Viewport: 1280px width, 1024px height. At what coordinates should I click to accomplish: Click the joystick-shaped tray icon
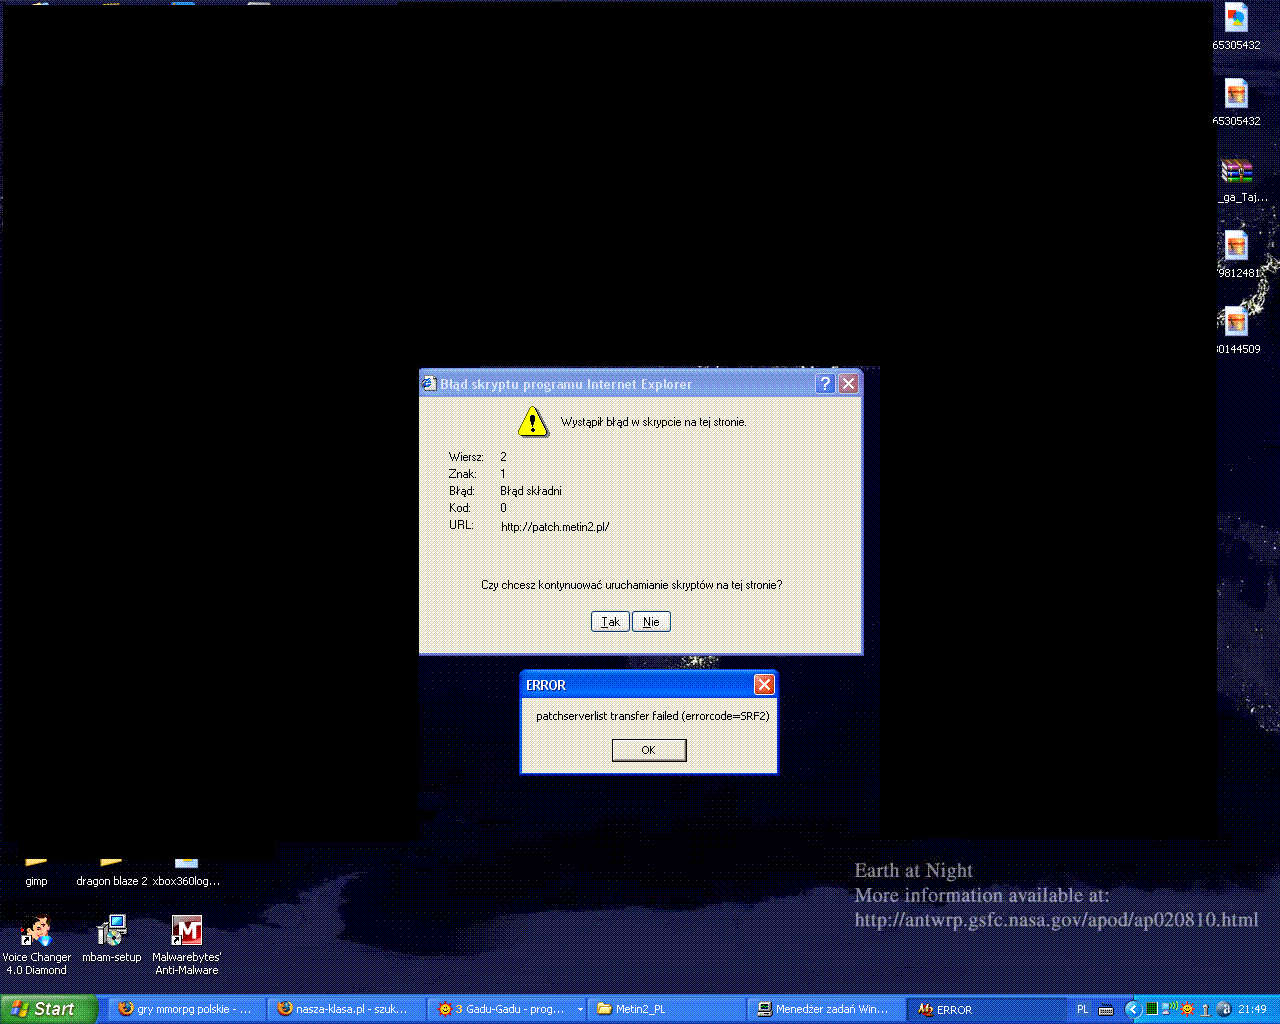pos(1206,1010)
